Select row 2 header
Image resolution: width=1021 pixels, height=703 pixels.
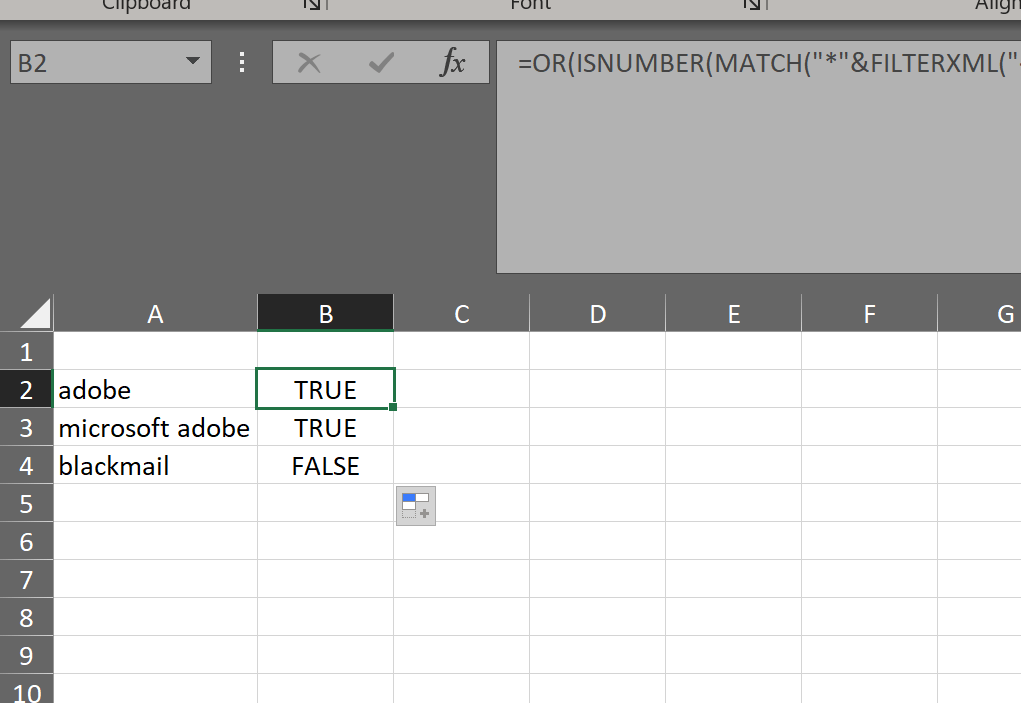click(26, 389)
